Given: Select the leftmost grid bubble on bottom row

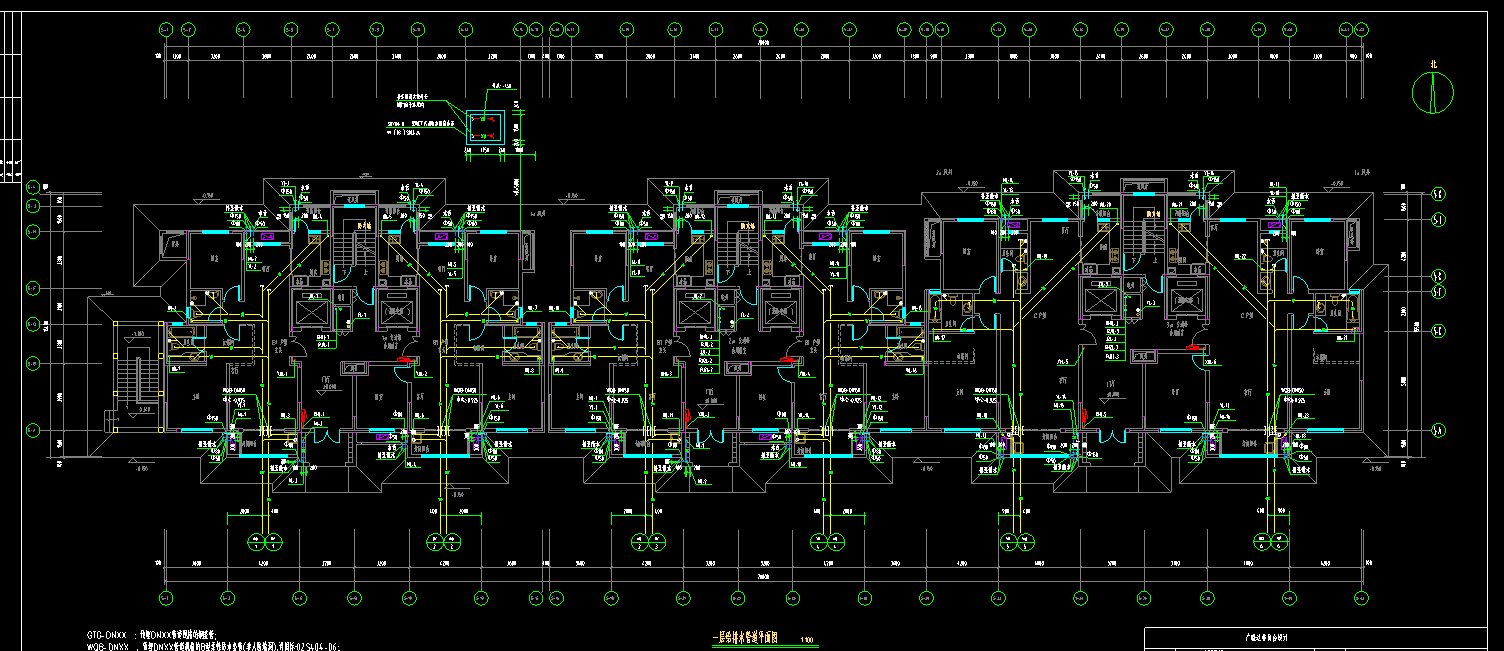Looking at the screenshot, I should pyautogui.click(x=165, y=598).
